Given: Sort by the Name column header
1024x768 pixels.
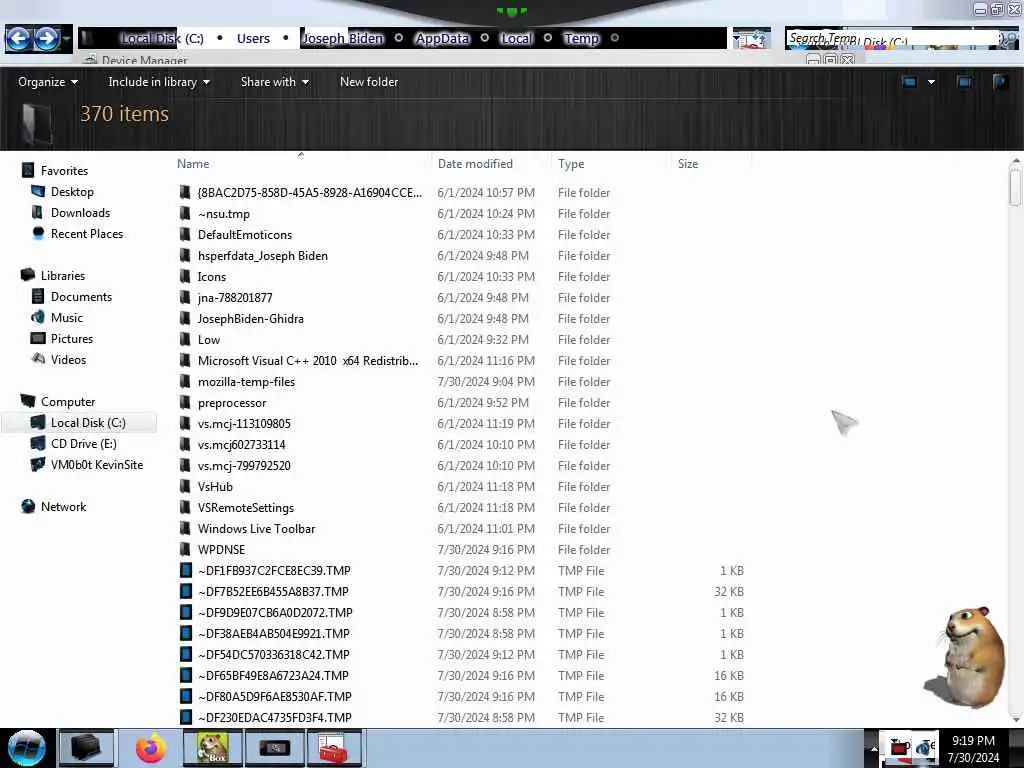Looking at the screenshot, I should (x=193, y=164).
